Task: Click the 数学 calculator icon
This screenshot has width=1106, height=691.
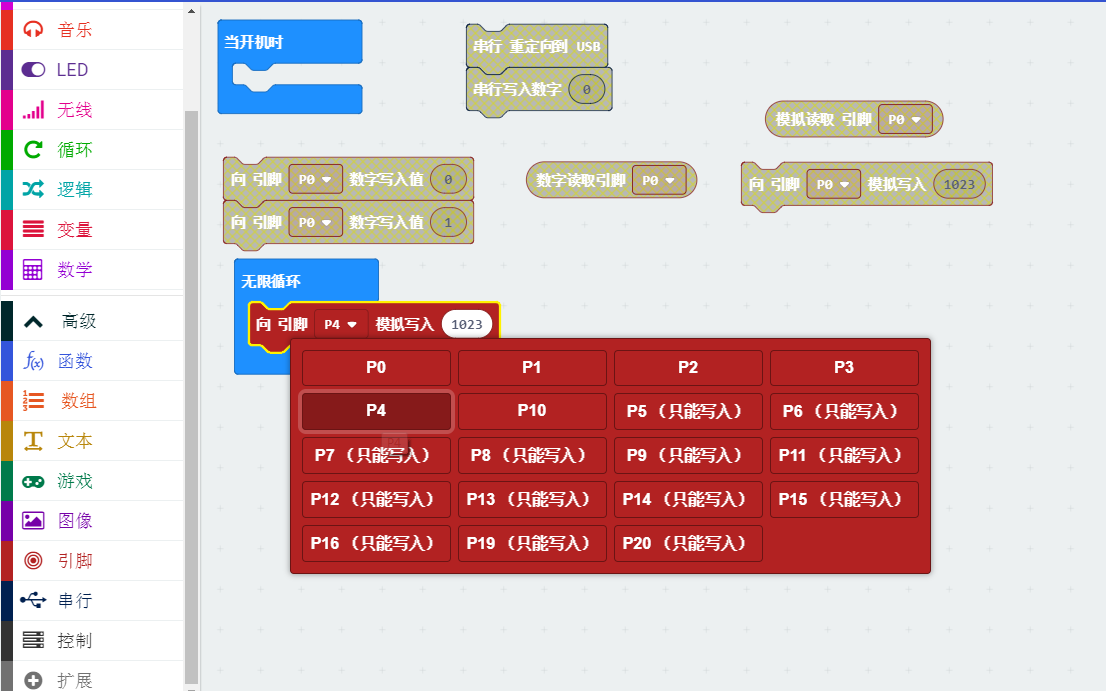Action: coord(33,269)
